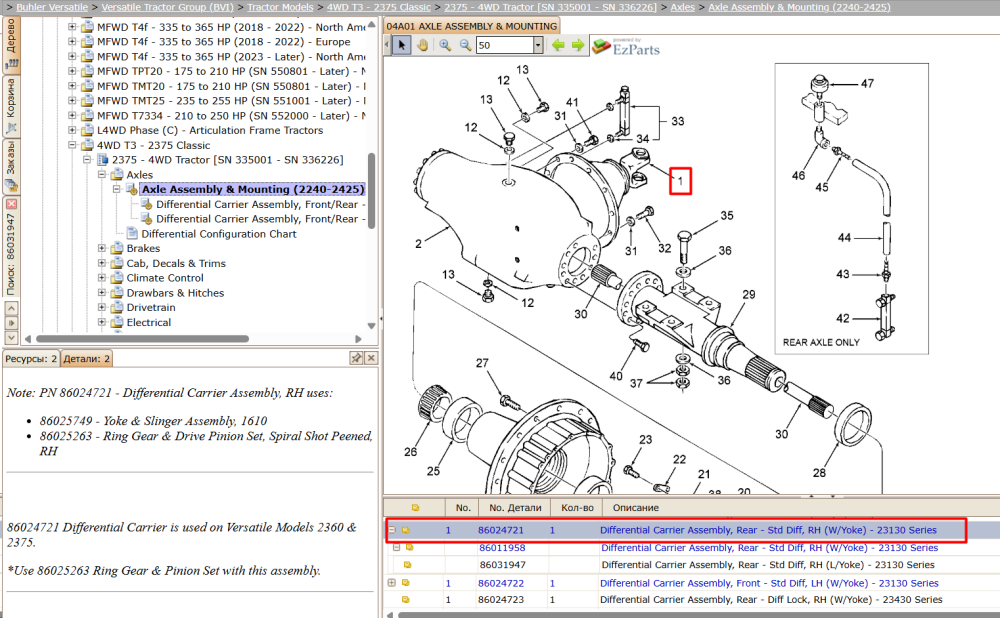The height and width of the screenshot is (618, 1000).
Task: Click the sidebar tab scroll up arrow
Action: pos(11,308)
